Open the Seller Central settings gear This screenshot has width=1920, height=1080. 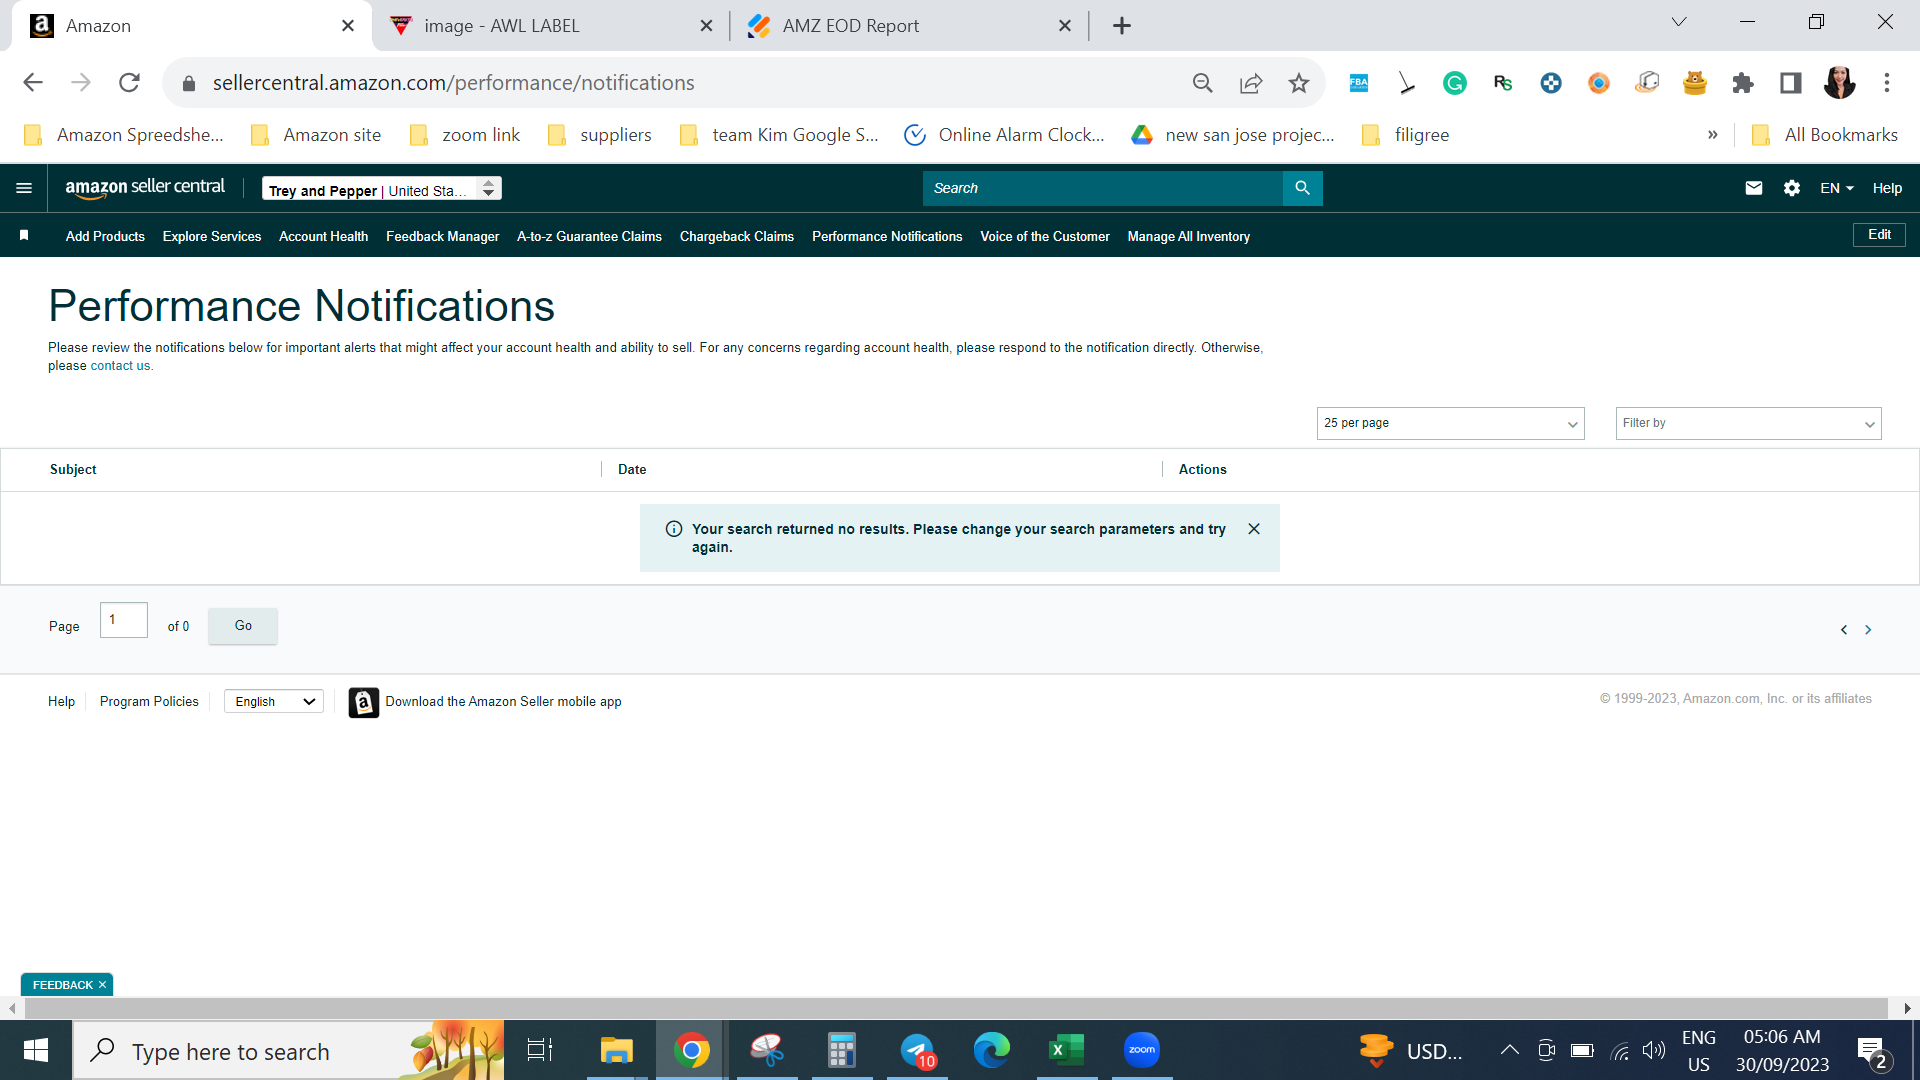point(1792,188)
